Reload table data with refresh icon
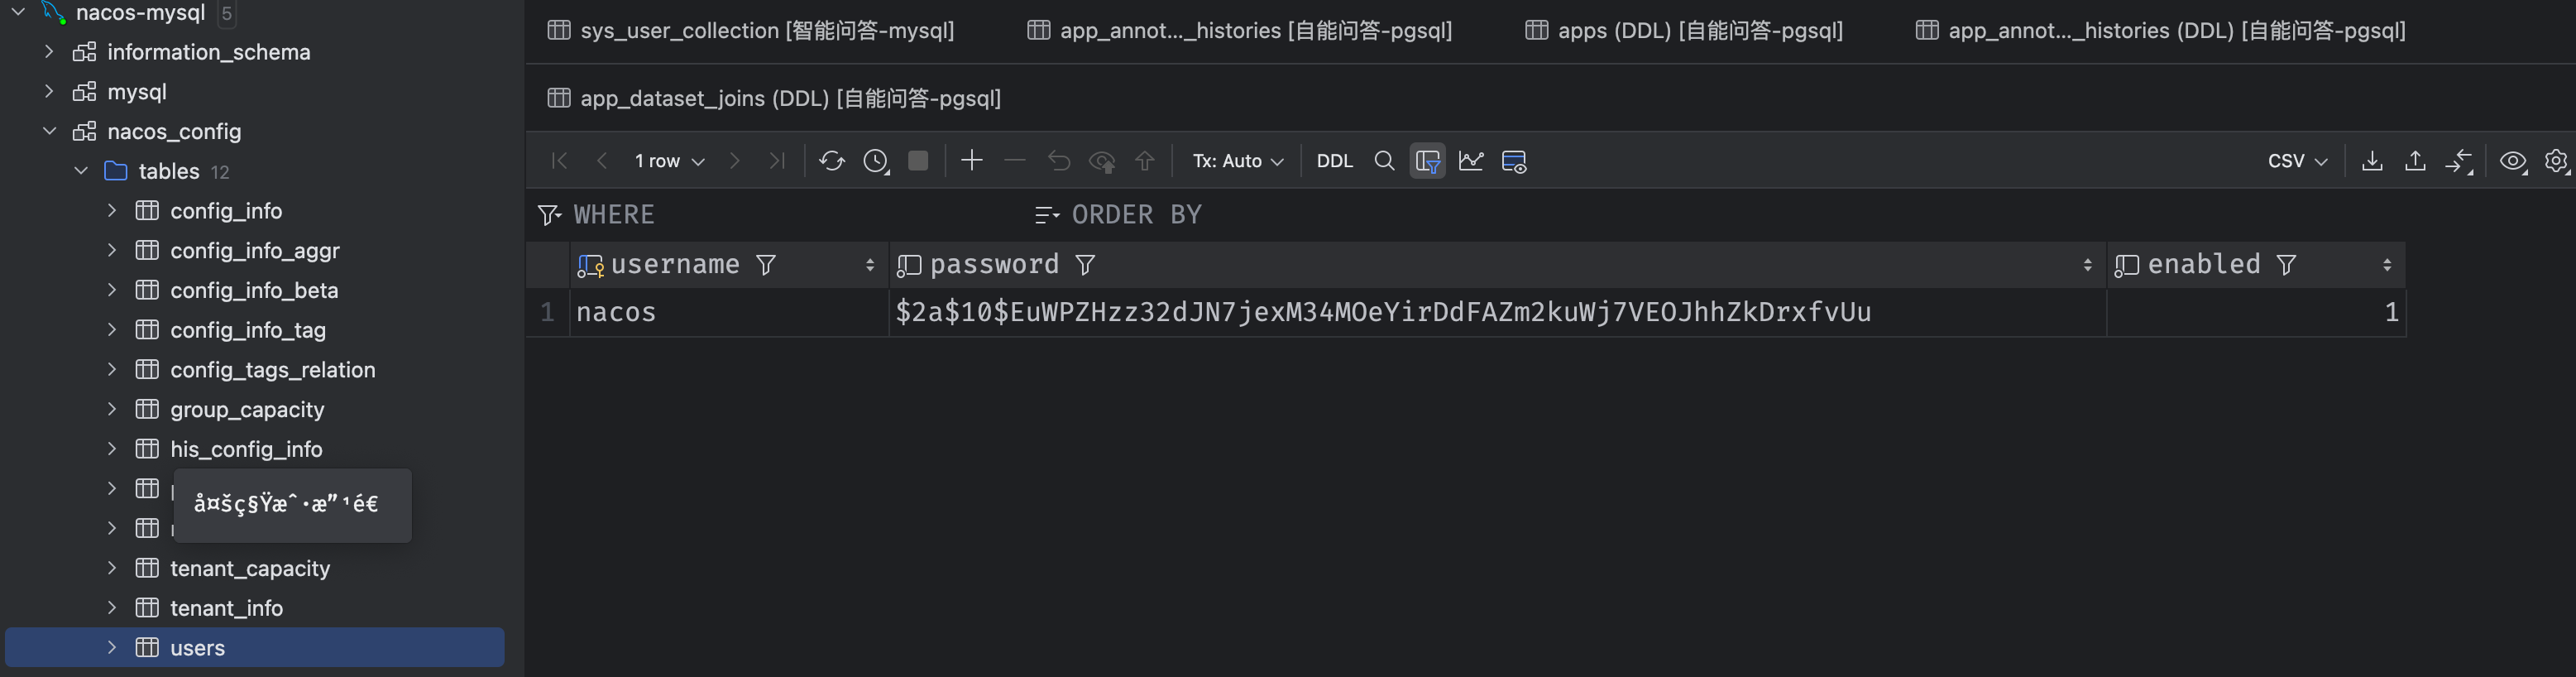The width and height of the screenshot is (2576, 677). pyautogui.click(x=832, y=161)
